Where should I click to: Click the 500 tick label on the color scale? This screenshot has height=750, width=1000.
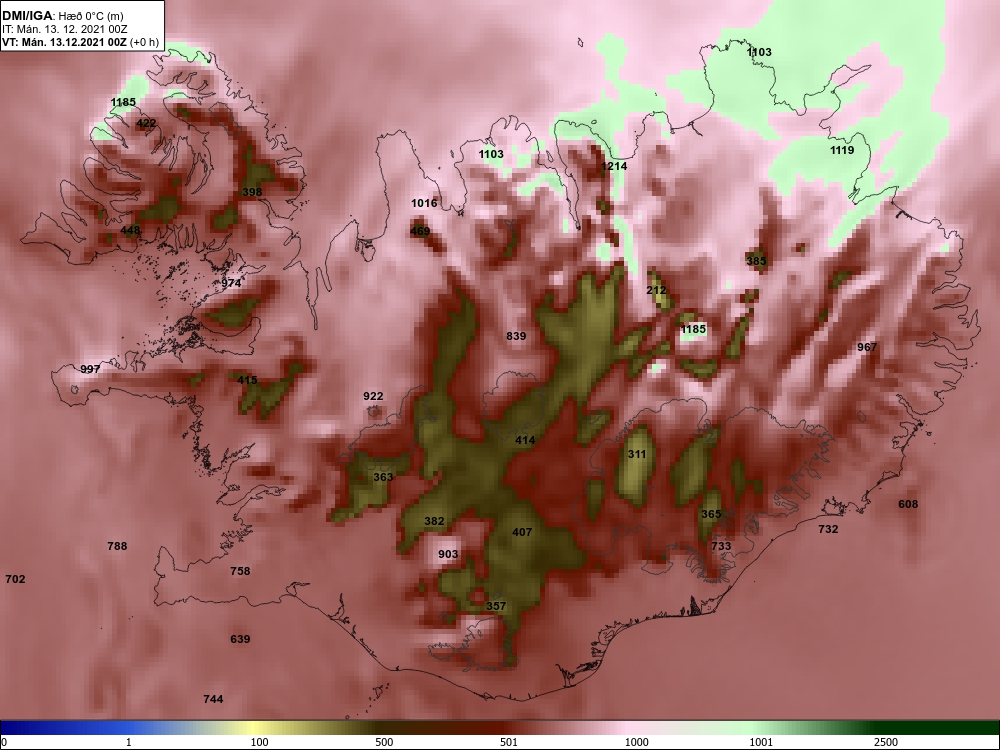click(384, 742)
